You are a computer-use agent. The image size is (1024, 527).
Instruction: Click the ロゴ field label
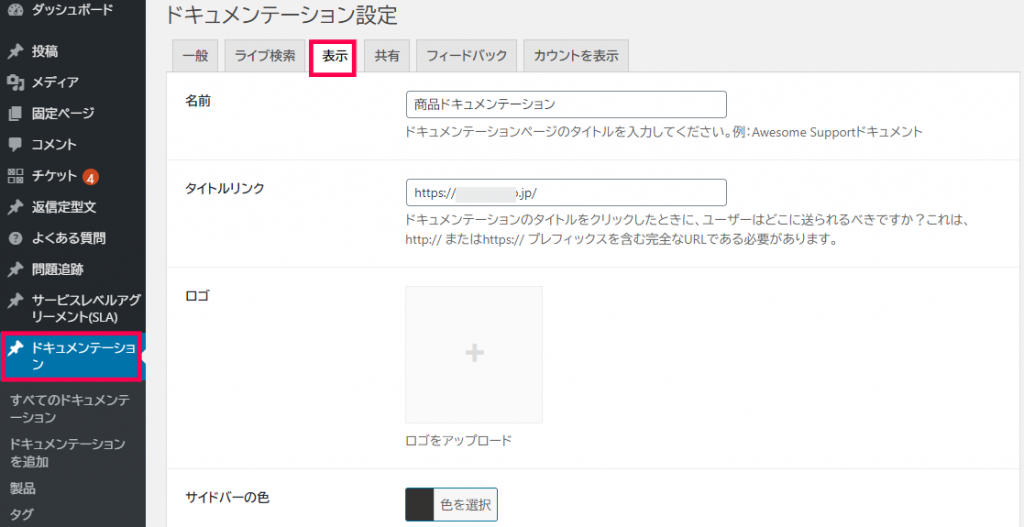[198, 296]
